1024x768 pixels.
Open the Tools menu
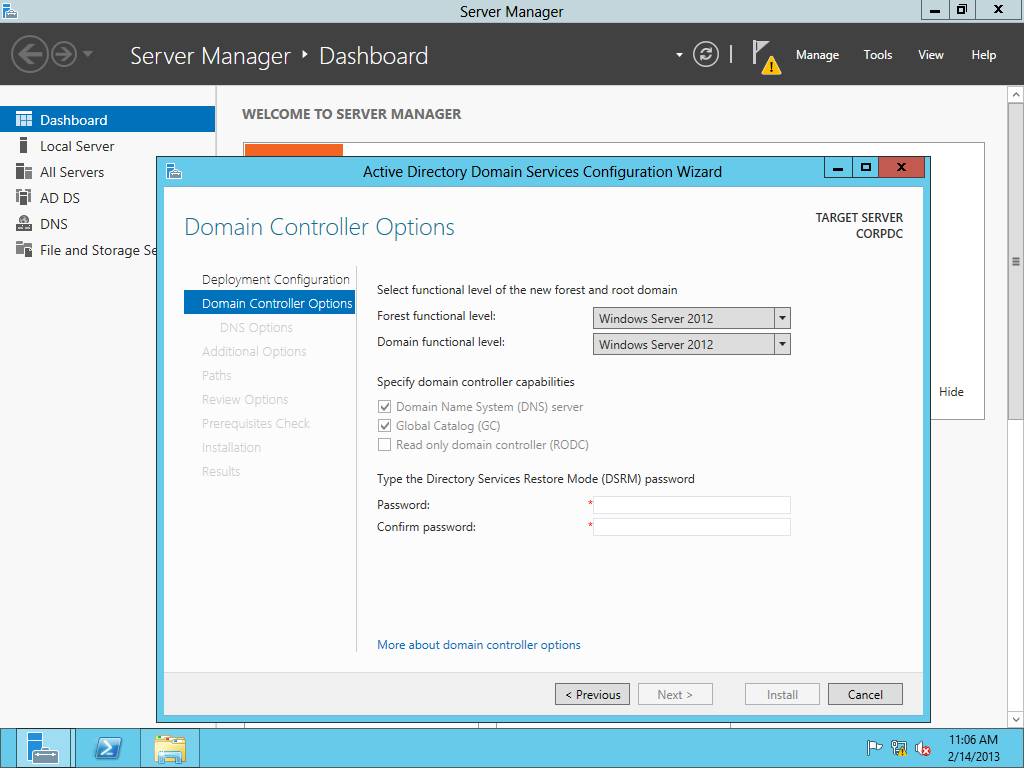coord(878,55)
